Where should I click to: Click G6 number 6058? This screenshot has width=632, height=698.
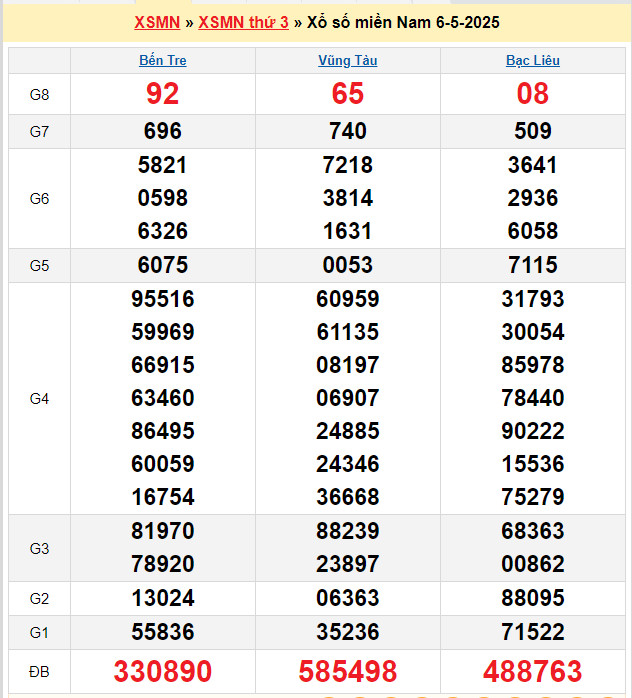pyautogui.click(x=533, y=231)
